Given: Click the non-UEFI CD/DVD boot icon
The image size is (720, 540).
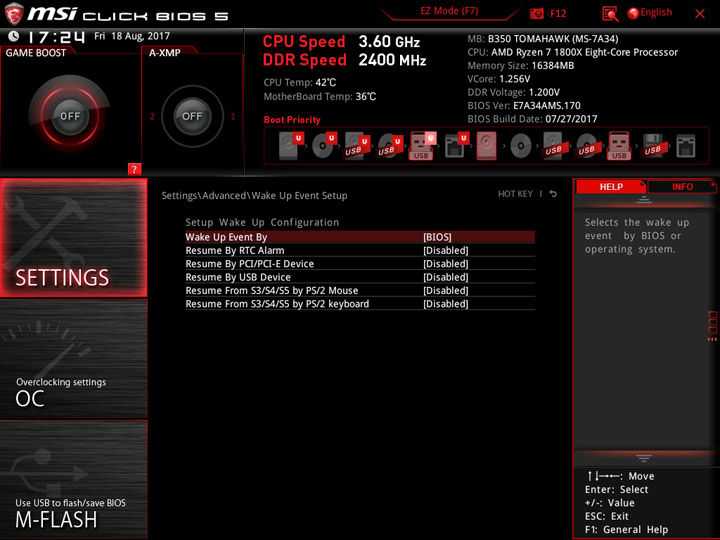Looking at the screenshot, I should pos(520,146).
